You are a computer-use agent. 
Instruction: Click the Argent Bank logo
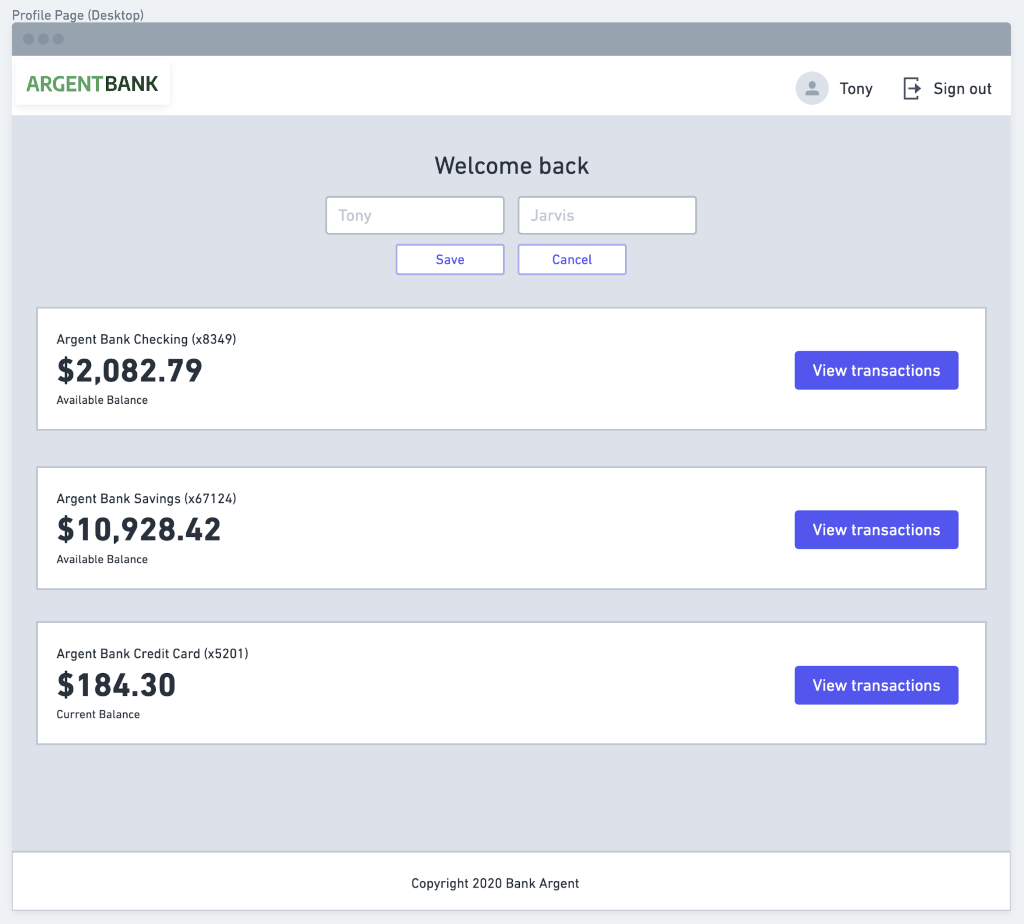coord(92,84)
